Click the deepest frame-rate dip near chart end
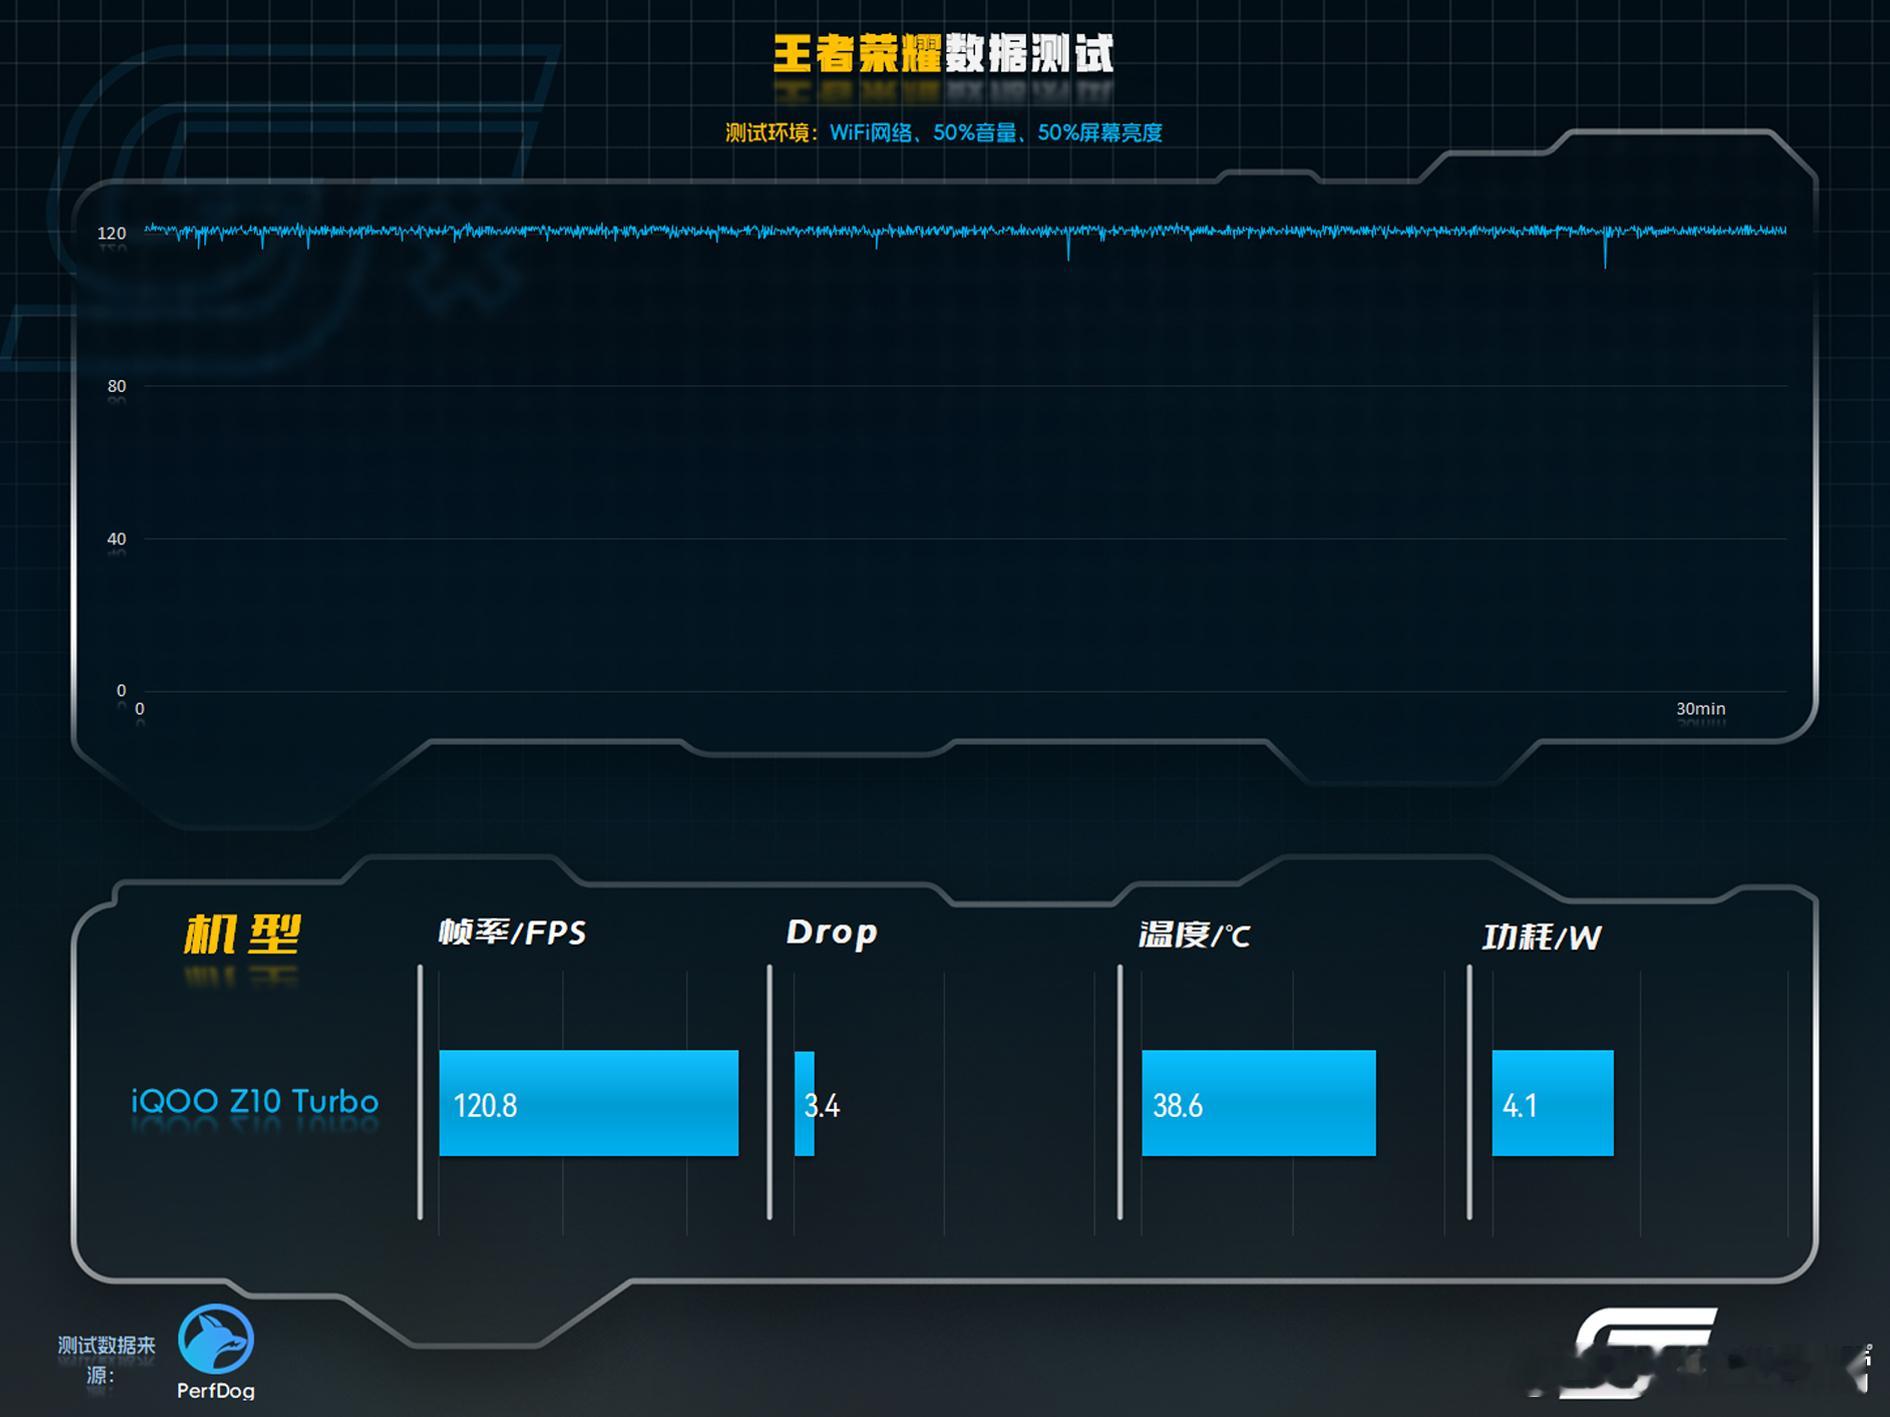 pyautogui.click(x=1605, y=250)
